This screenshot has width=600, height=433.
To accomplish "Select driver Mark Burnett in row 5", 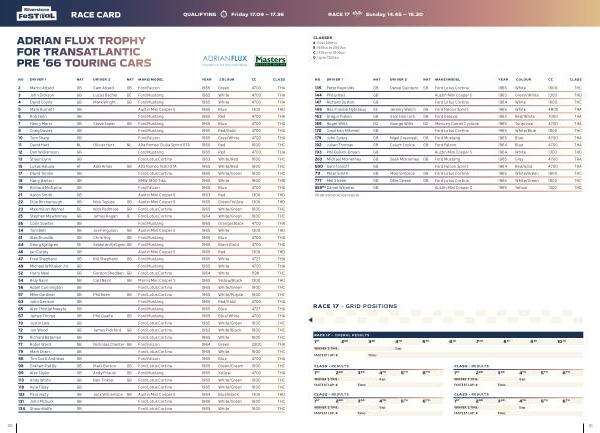I will [x=42, y=109].
